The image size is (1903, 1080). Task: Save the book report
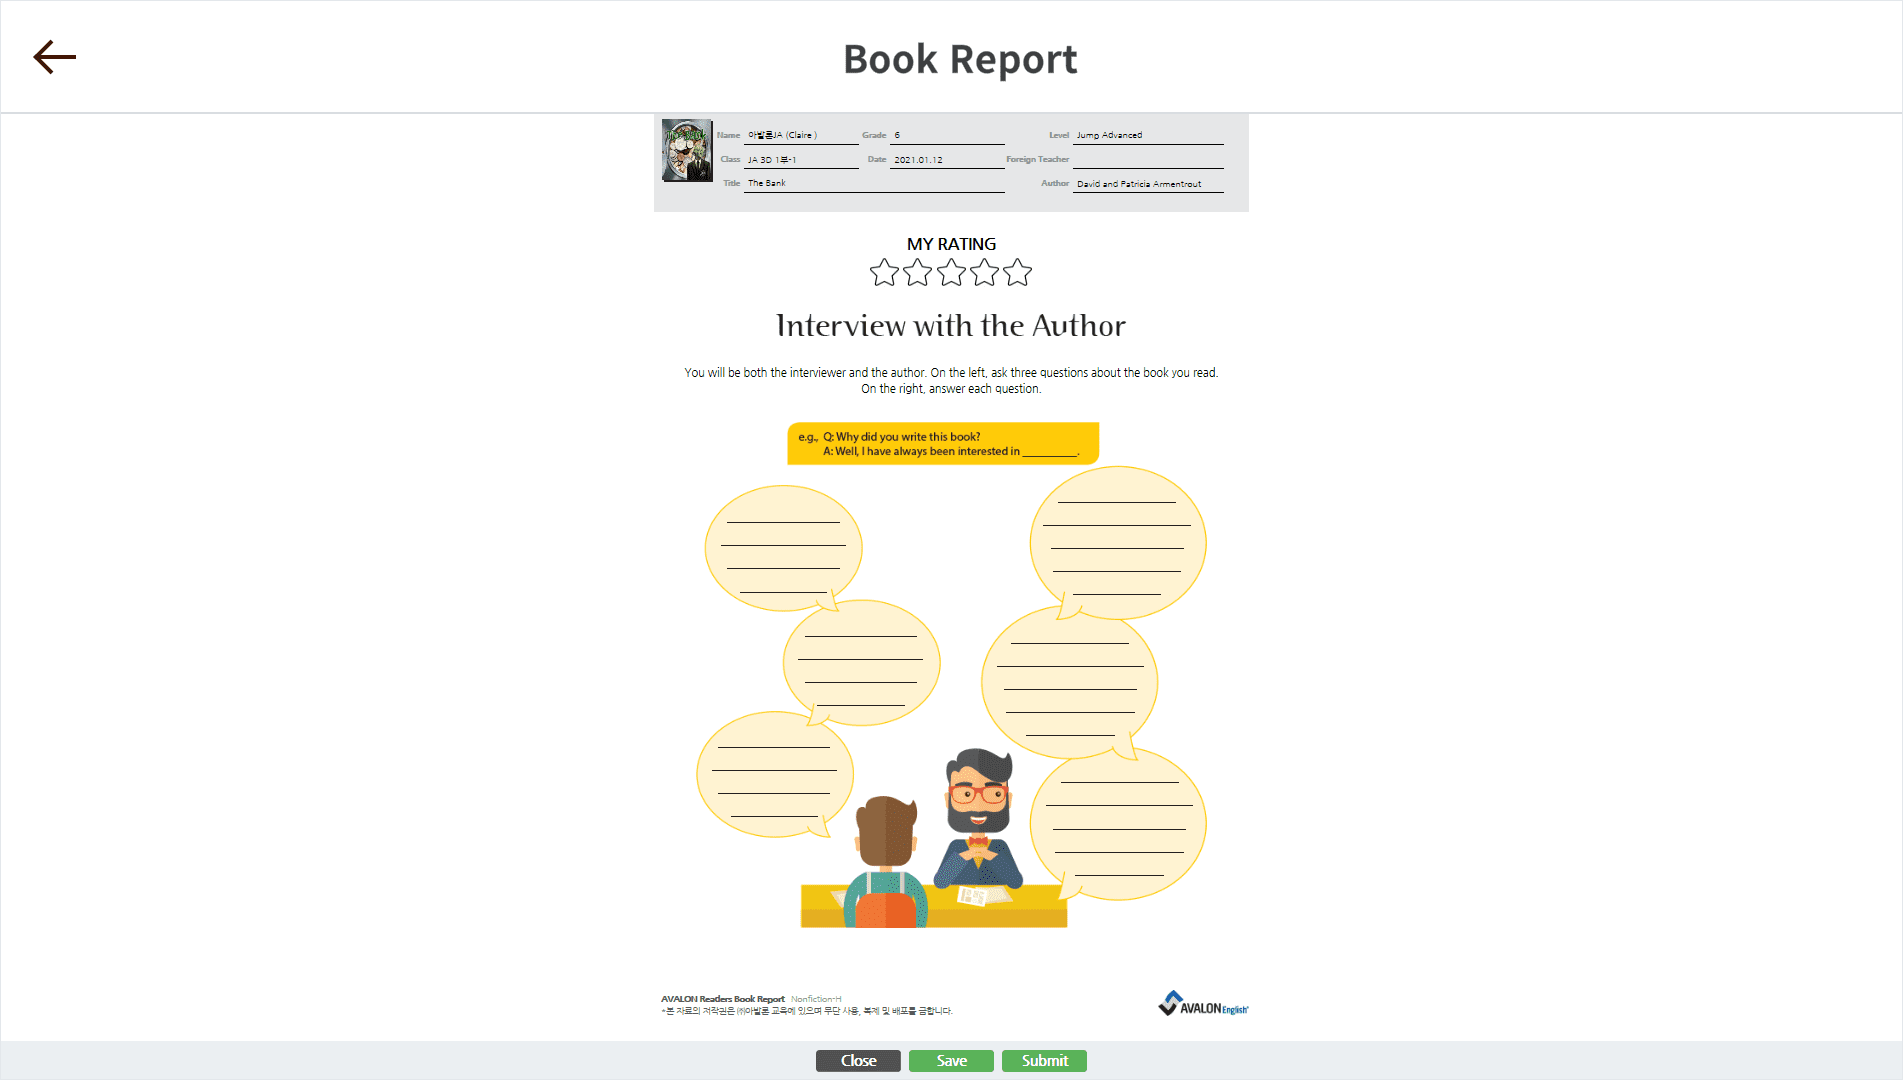tap(951, 1061)
